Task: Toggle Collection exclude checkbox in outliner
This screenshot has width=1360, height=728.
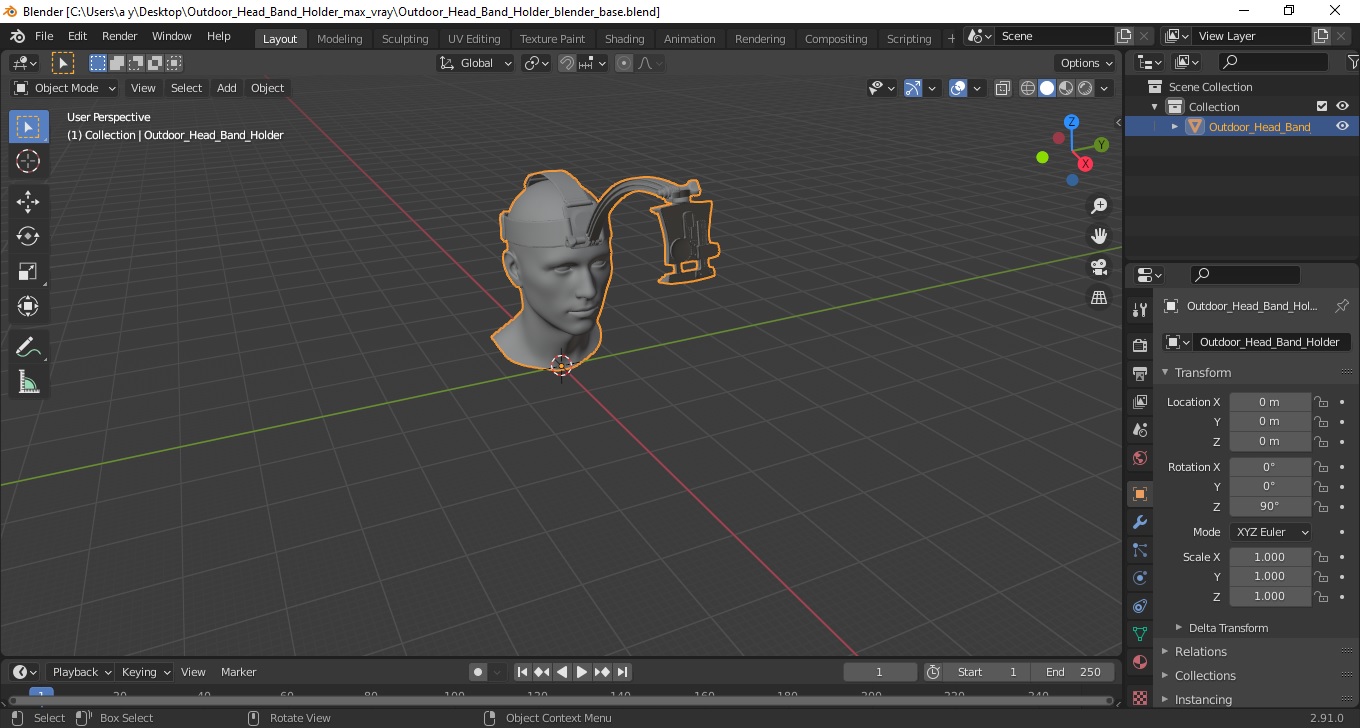Action: tap(1322, 106)
